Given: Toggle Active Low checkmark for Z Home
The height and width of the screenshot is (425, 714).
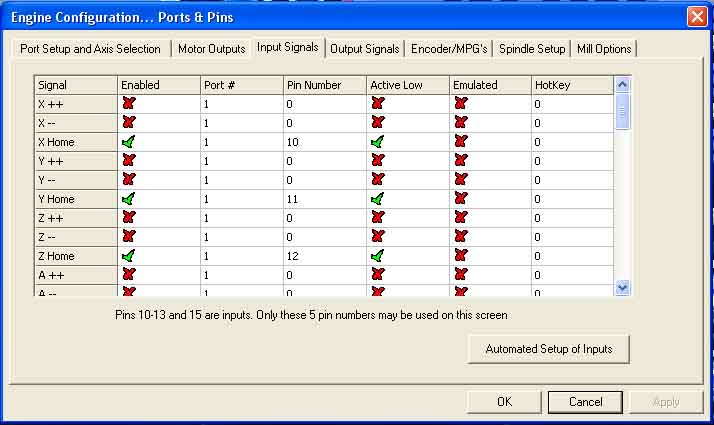Looking at the screenshot, I should coord(377,256).
